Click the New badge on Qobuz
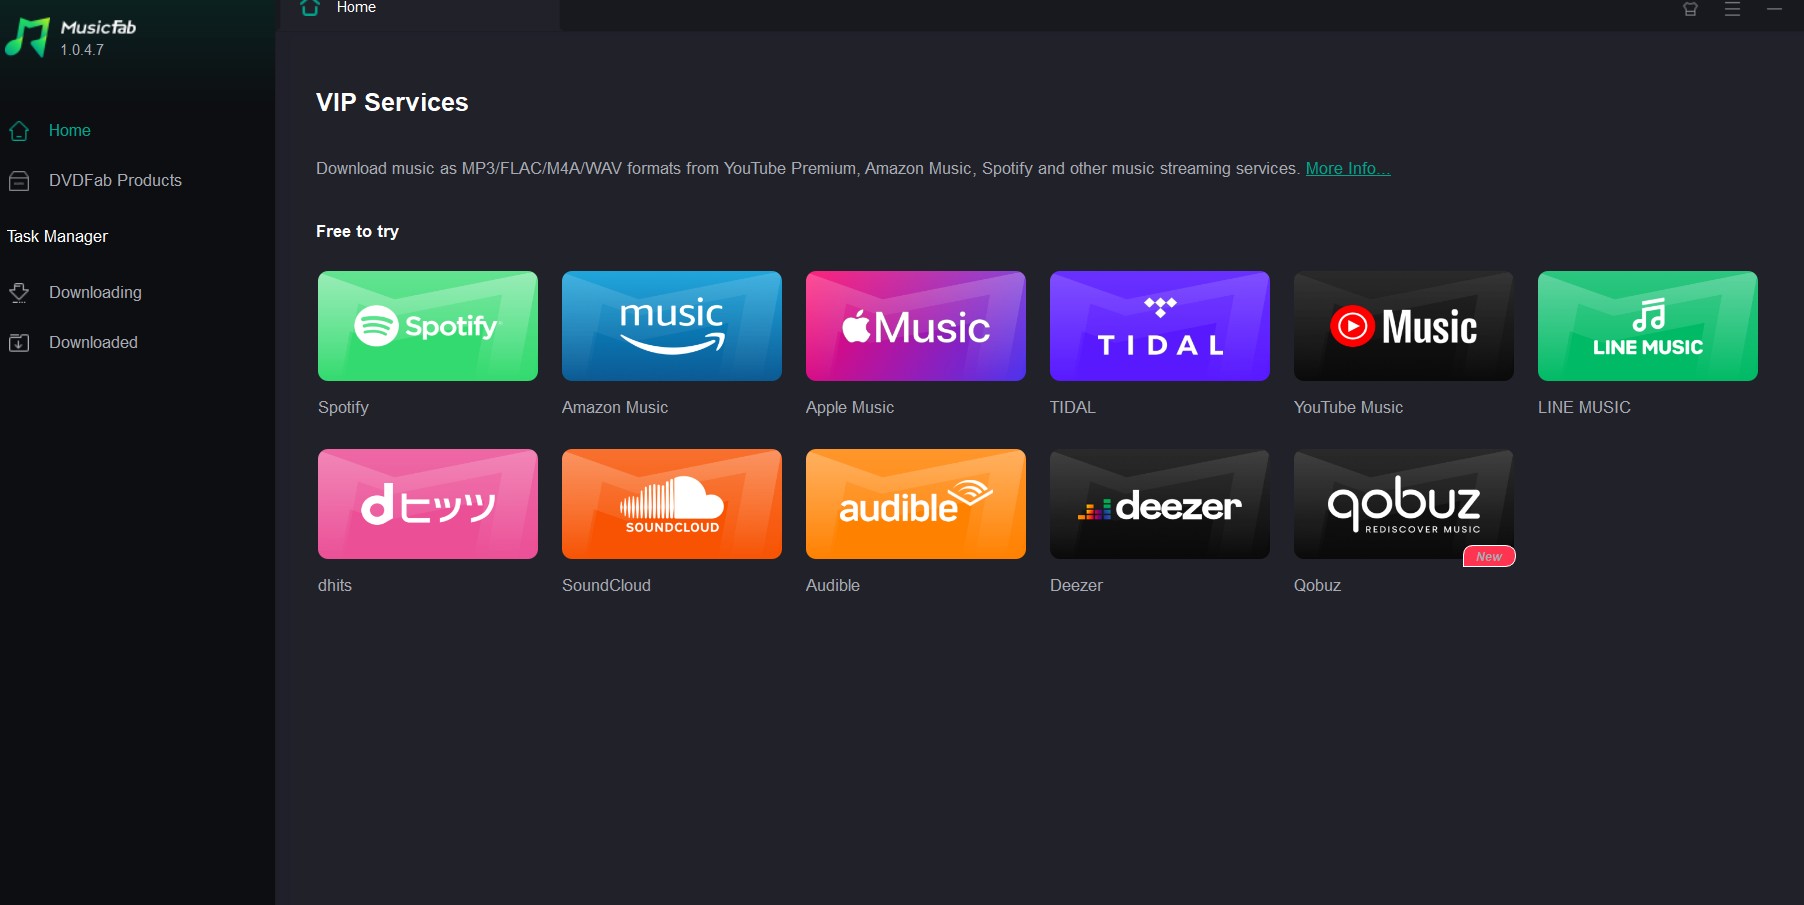Image resolution: width=1804 pixels, height=905 pixels. point(1489,557)
